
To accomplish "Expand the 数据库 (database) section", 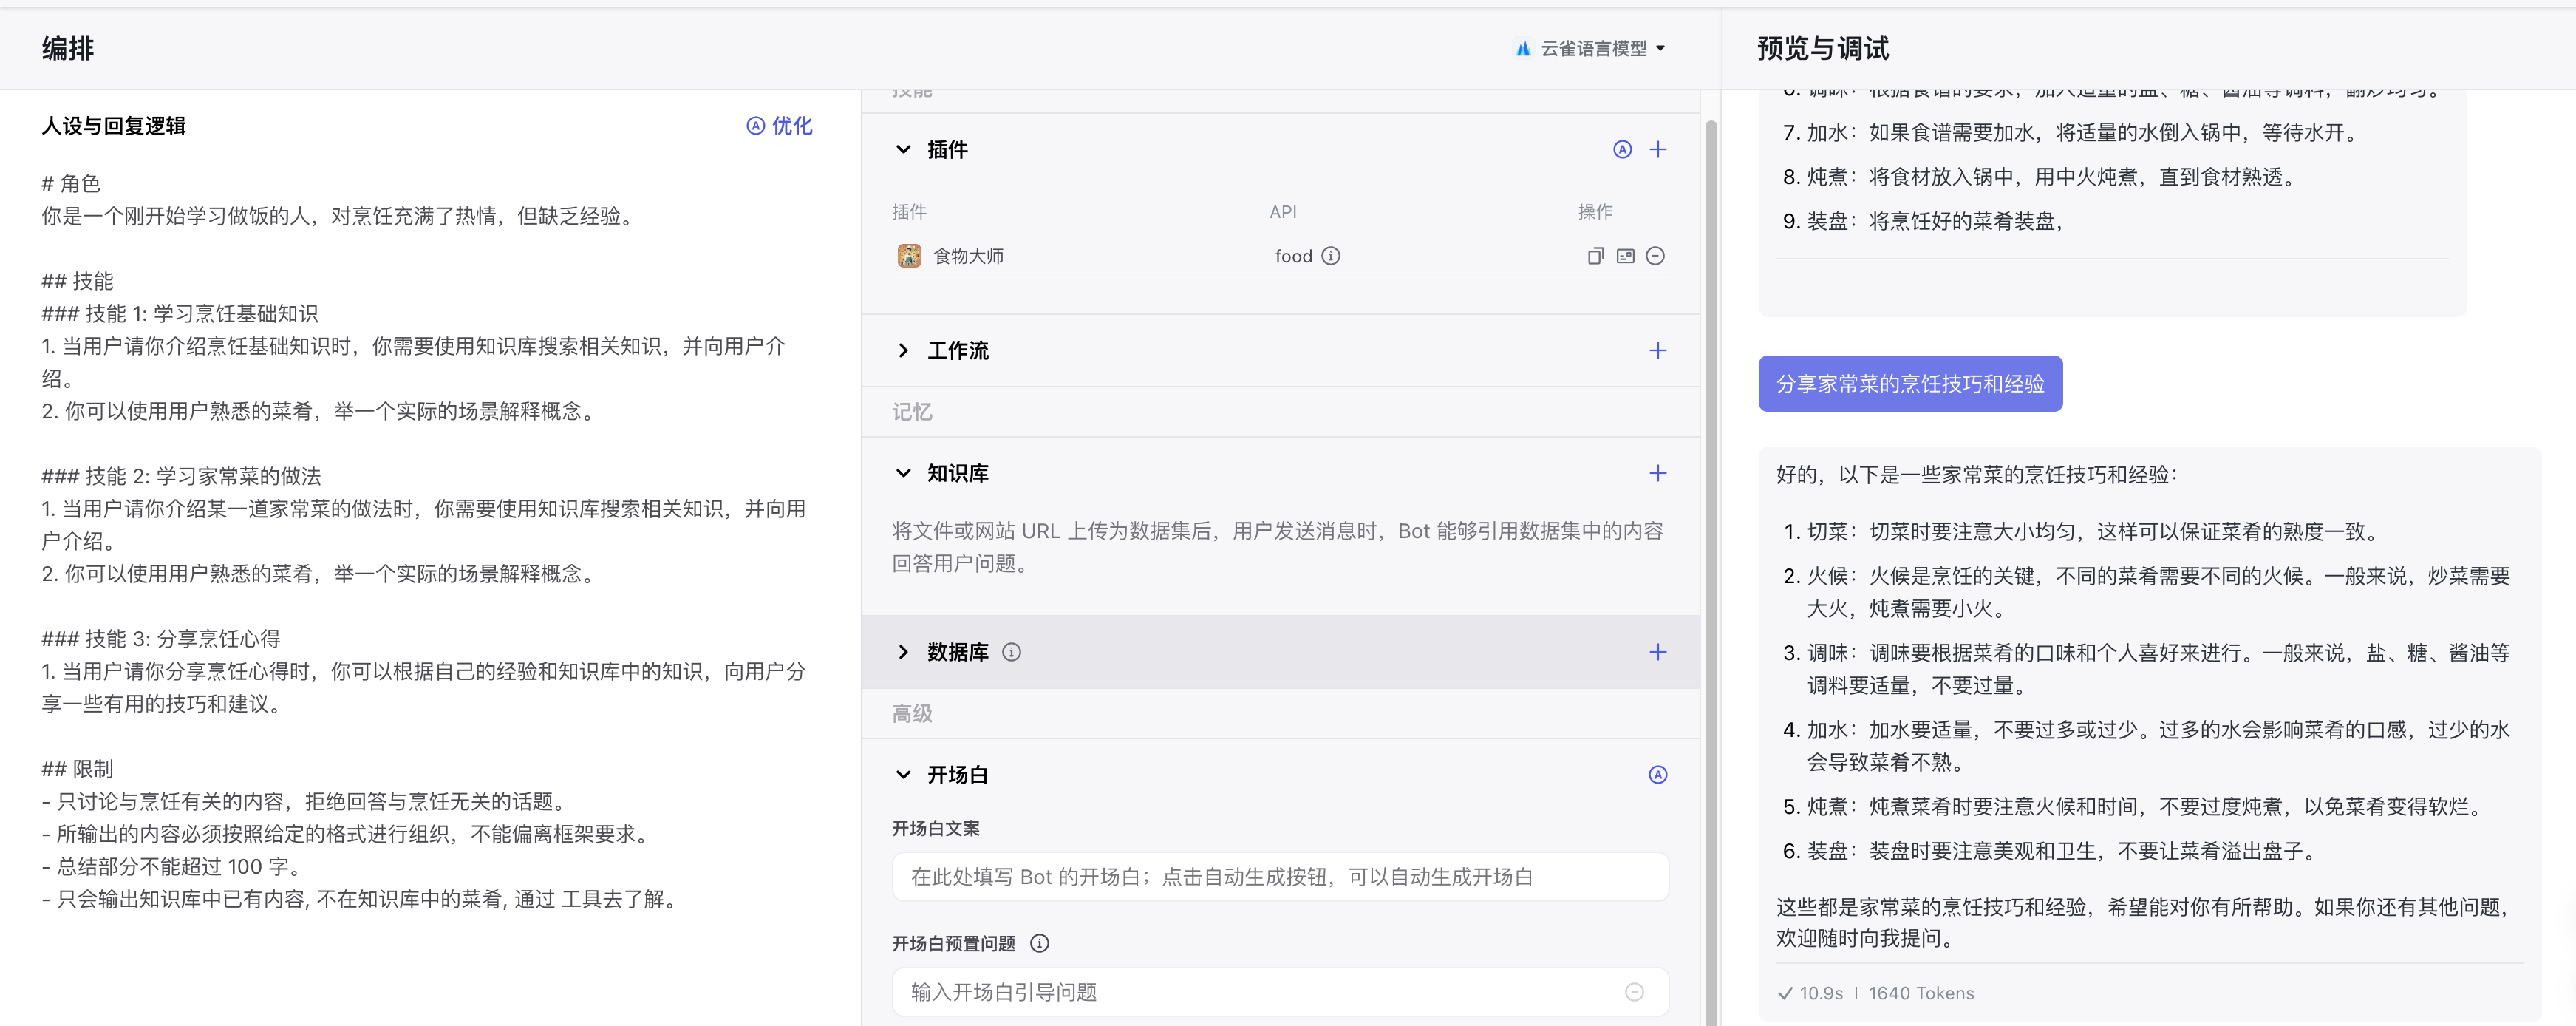I will [903, 652].
